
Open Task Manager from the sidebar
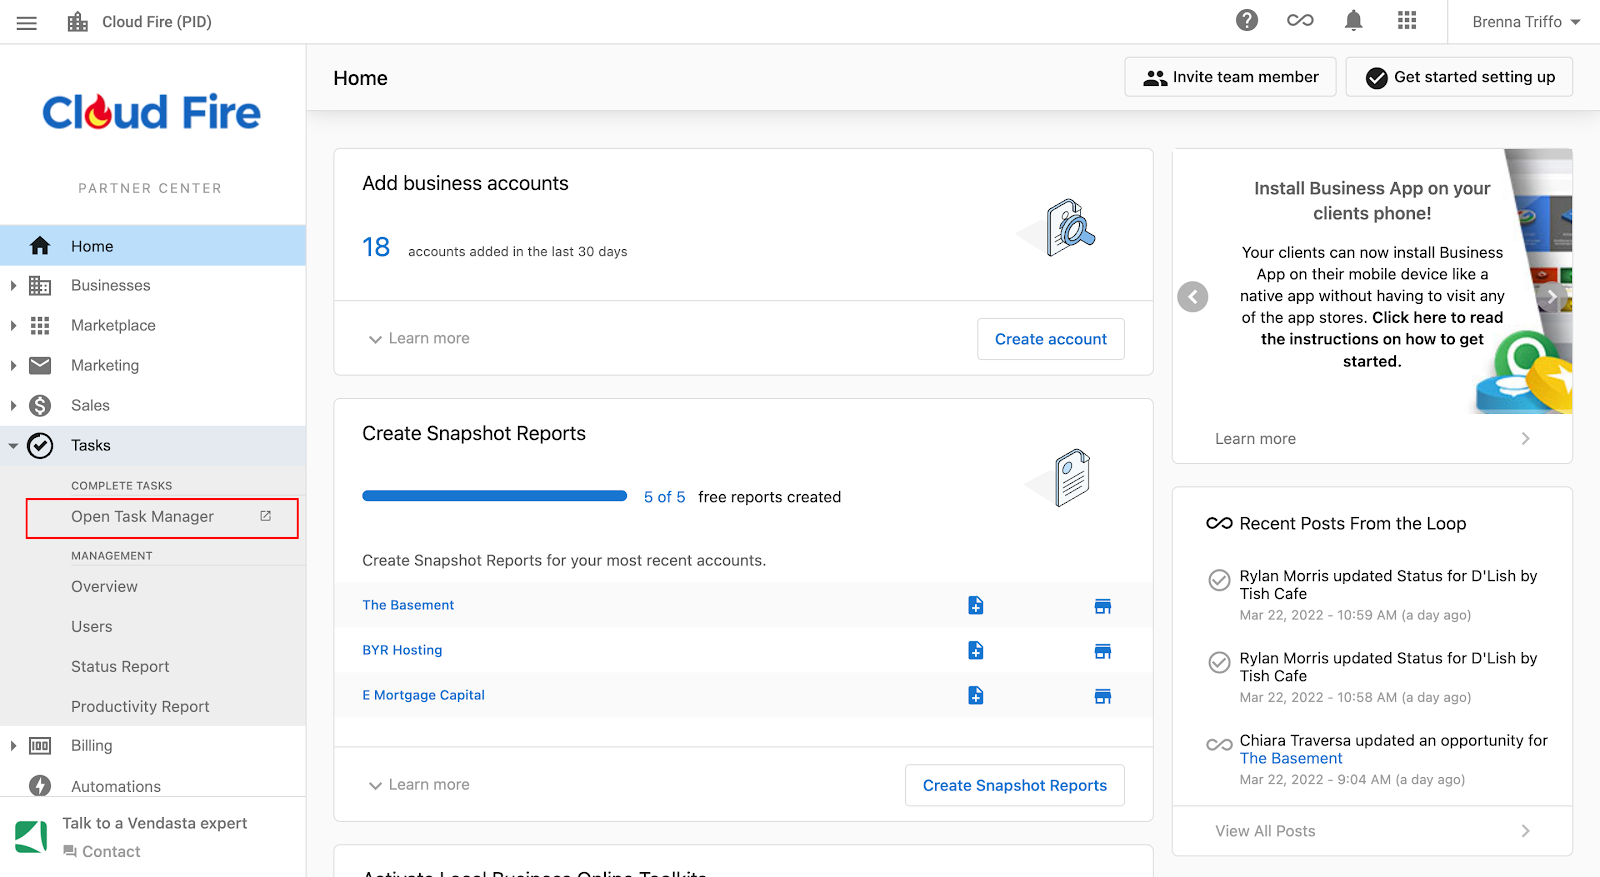pyautogui.click(x=162, y=518)
